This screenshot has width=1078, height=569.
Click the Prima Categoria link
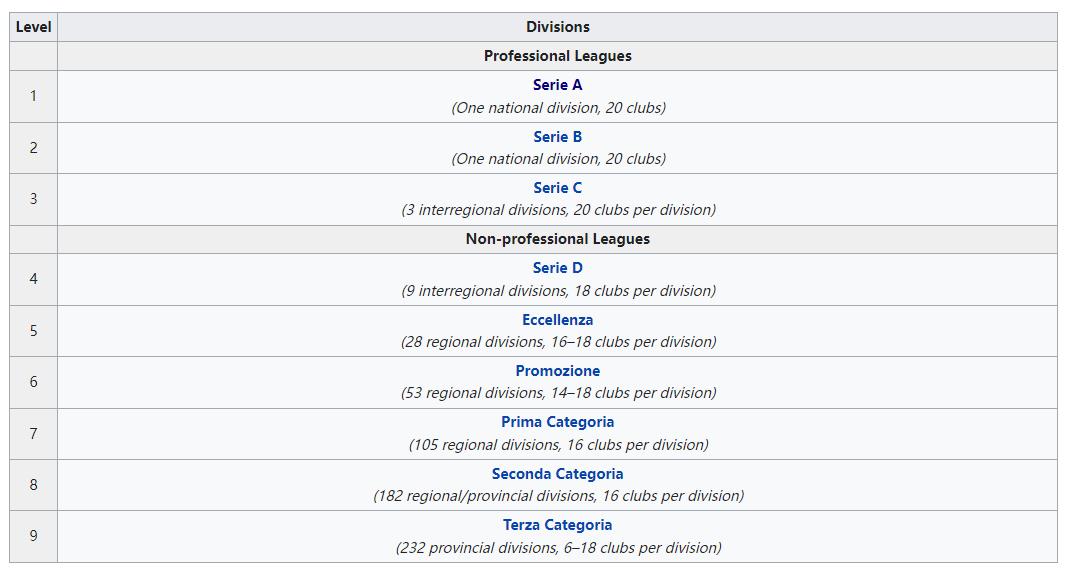tap(557, 422)
